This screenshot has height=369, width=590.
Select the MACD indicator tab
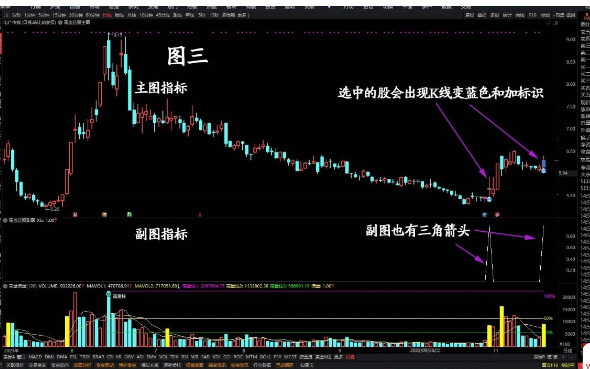pyautogui.click(x=35, y=356)
